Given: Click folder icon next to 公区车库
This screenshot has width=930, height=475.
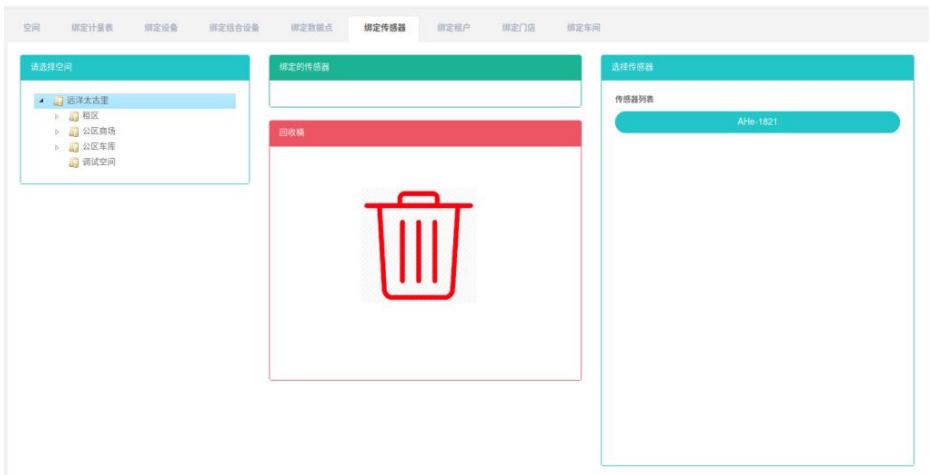Looking at the screenshot, I should [x=74, y=146].
